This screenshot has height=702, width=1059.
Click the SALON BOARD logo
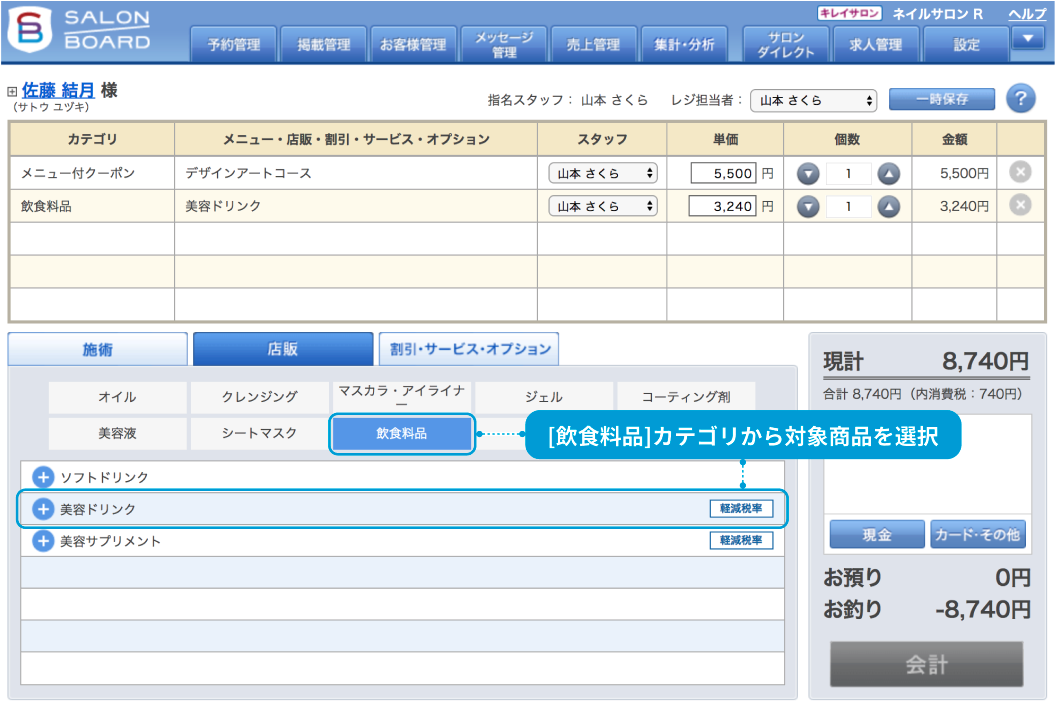tap(80, 31)
